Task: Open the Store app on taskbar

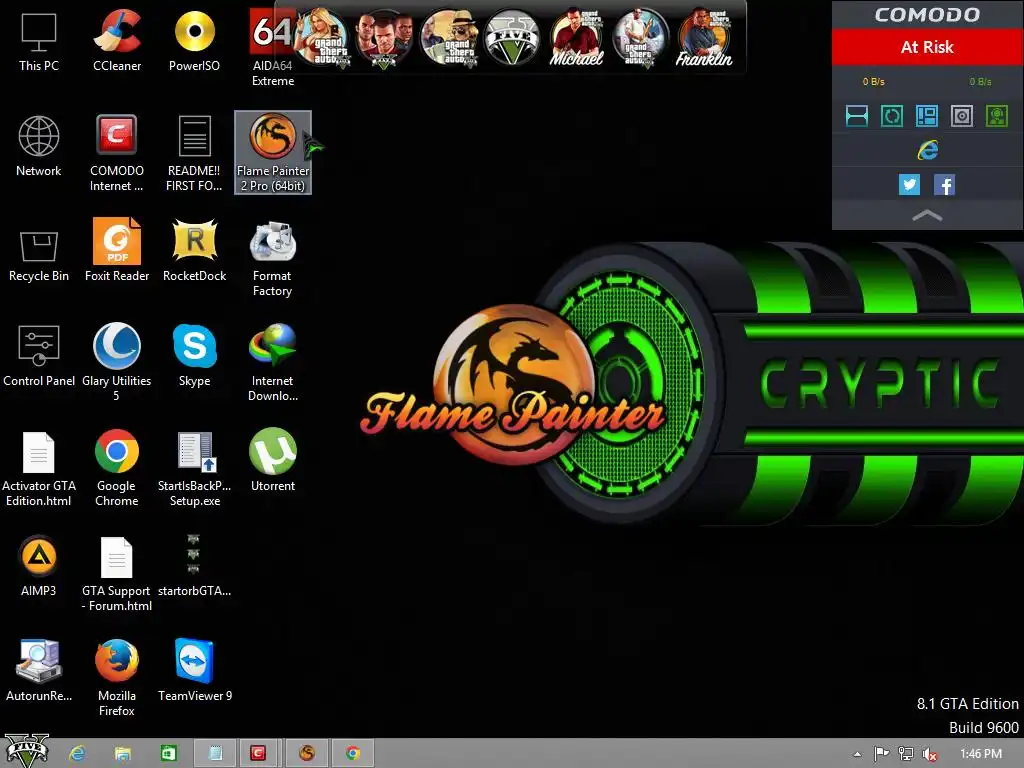Action: pyautogui.click(x=168, y=754)
